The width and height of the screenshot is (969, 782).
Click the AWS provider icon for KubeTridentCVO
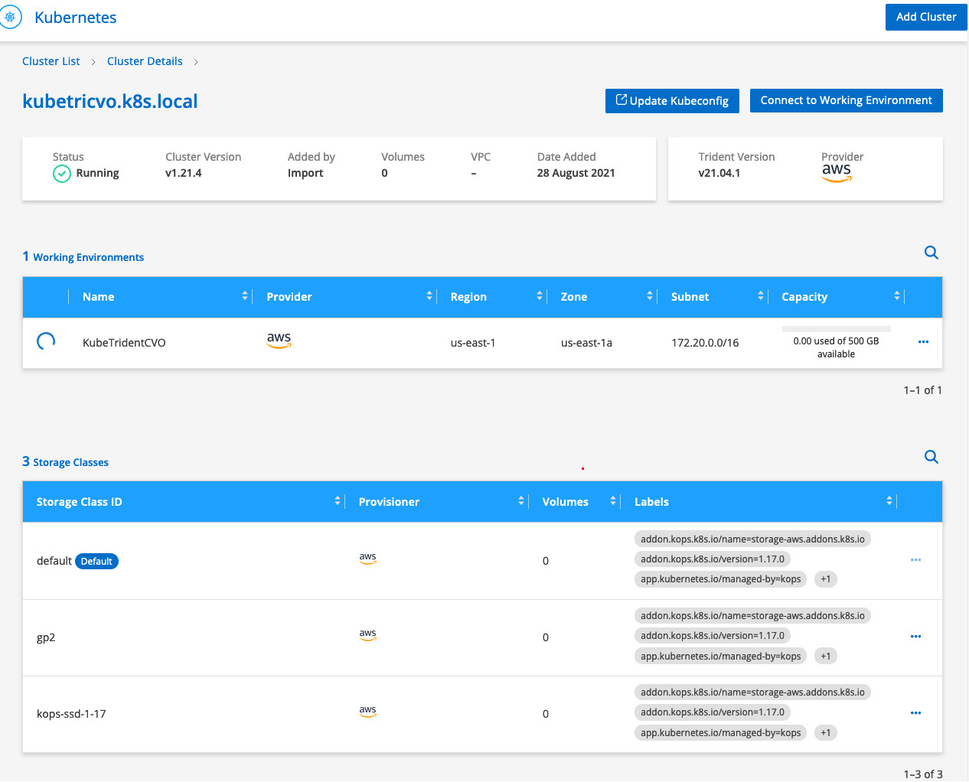(278, 340)
